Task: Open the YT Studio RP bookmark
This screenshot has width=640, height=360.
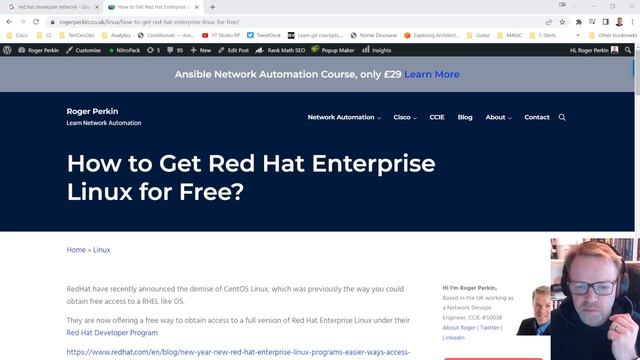Action: tap(221, 36)
